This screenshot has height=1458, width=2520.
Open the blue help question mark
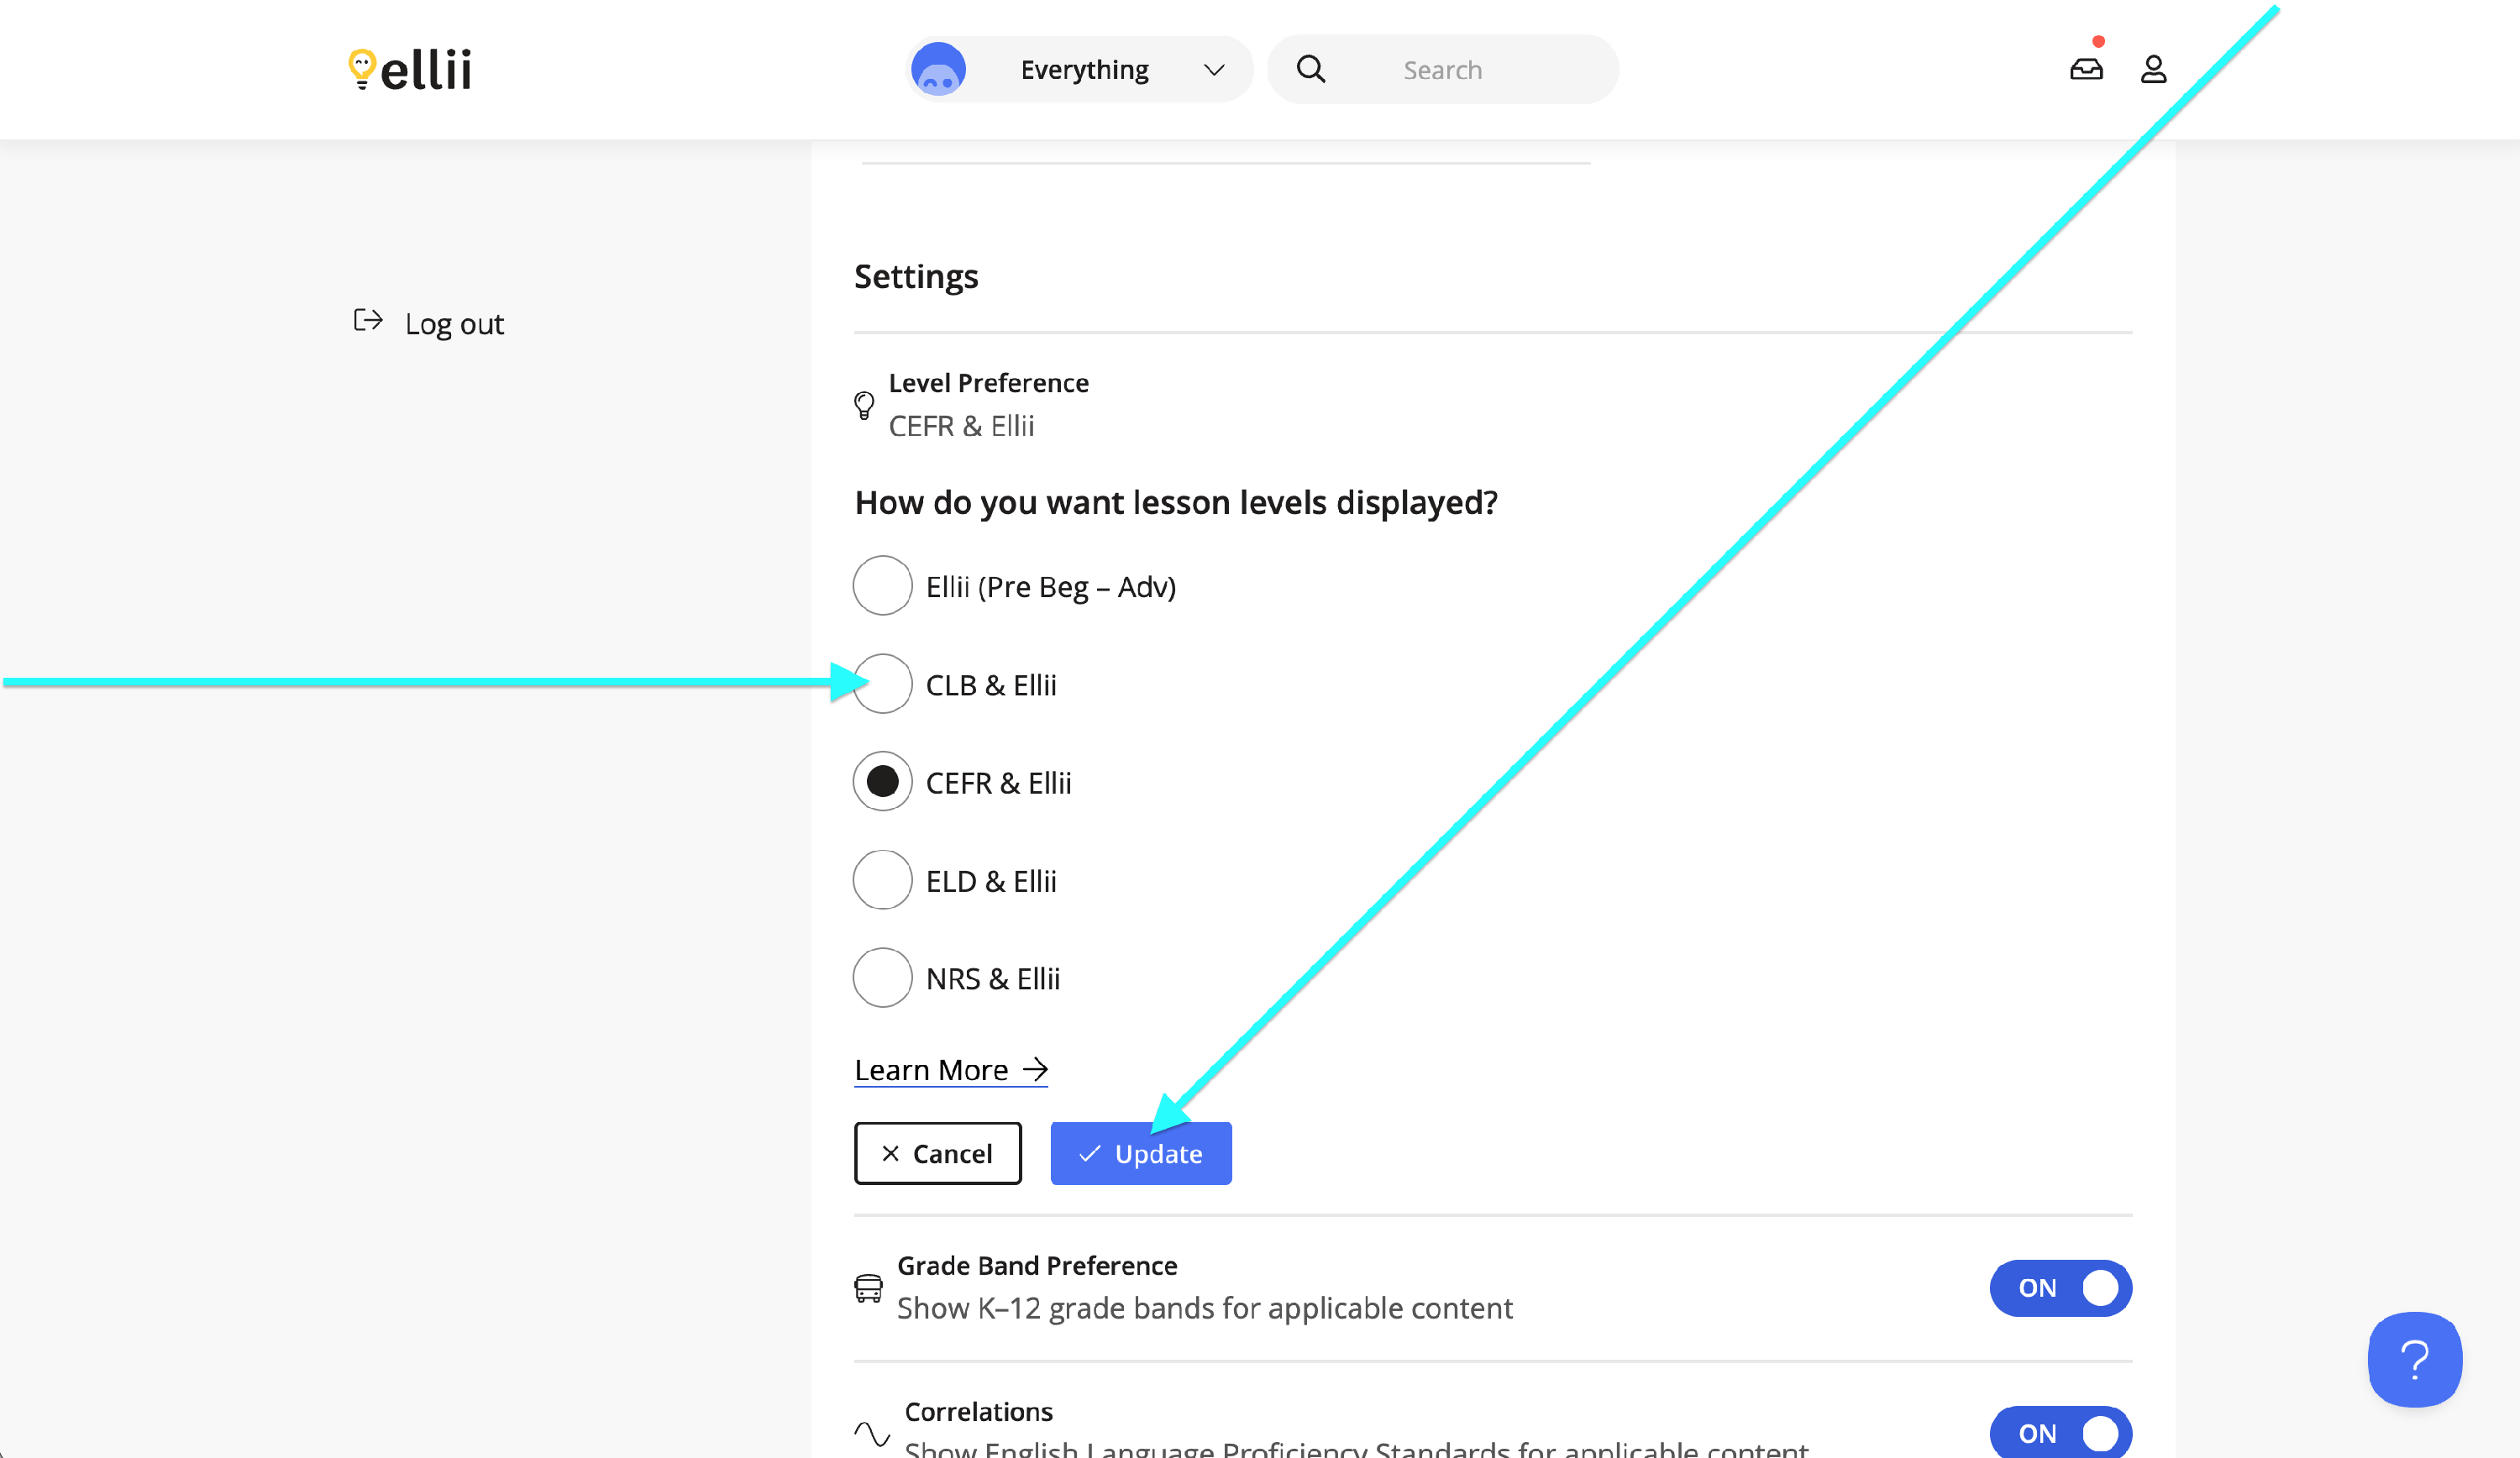tap(2414, 1359)
